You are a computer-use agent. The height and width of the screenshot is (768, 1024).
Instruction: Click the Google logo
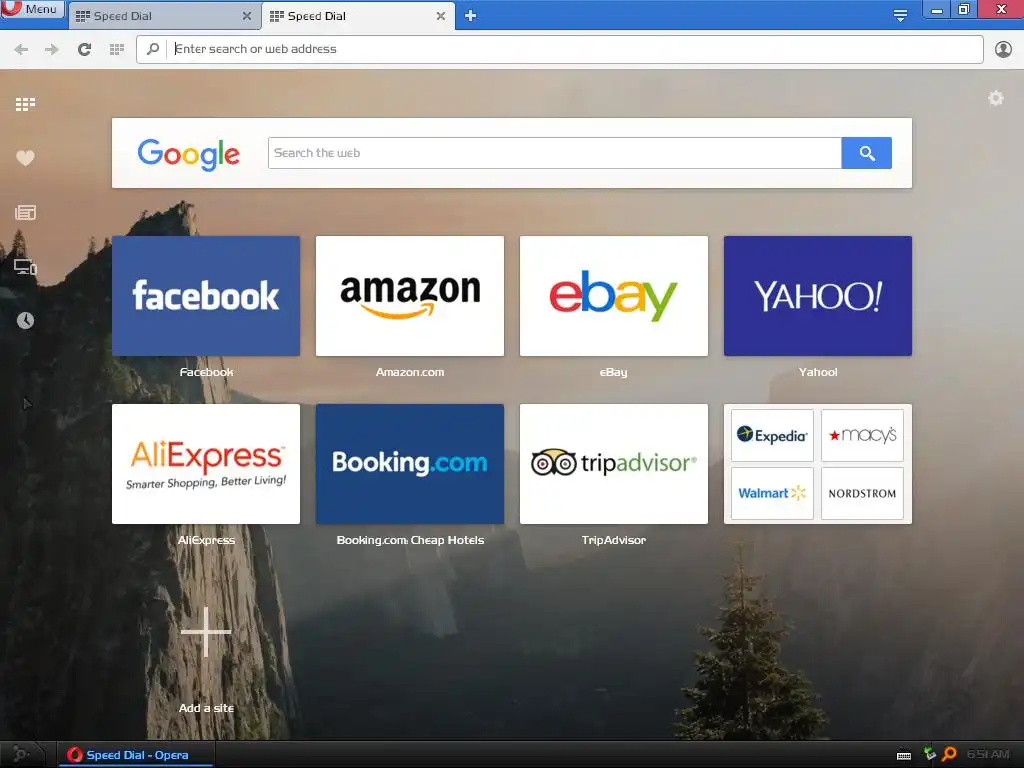tap(189, 153)
